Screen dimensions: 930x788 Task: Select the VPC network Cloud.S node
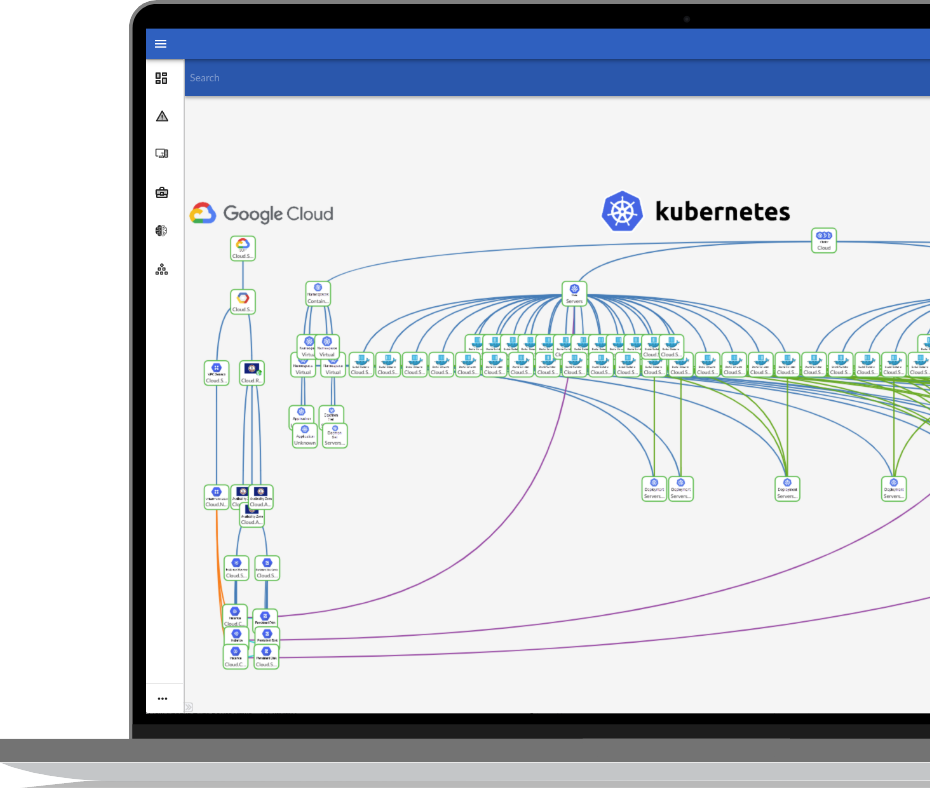[216, 373]
